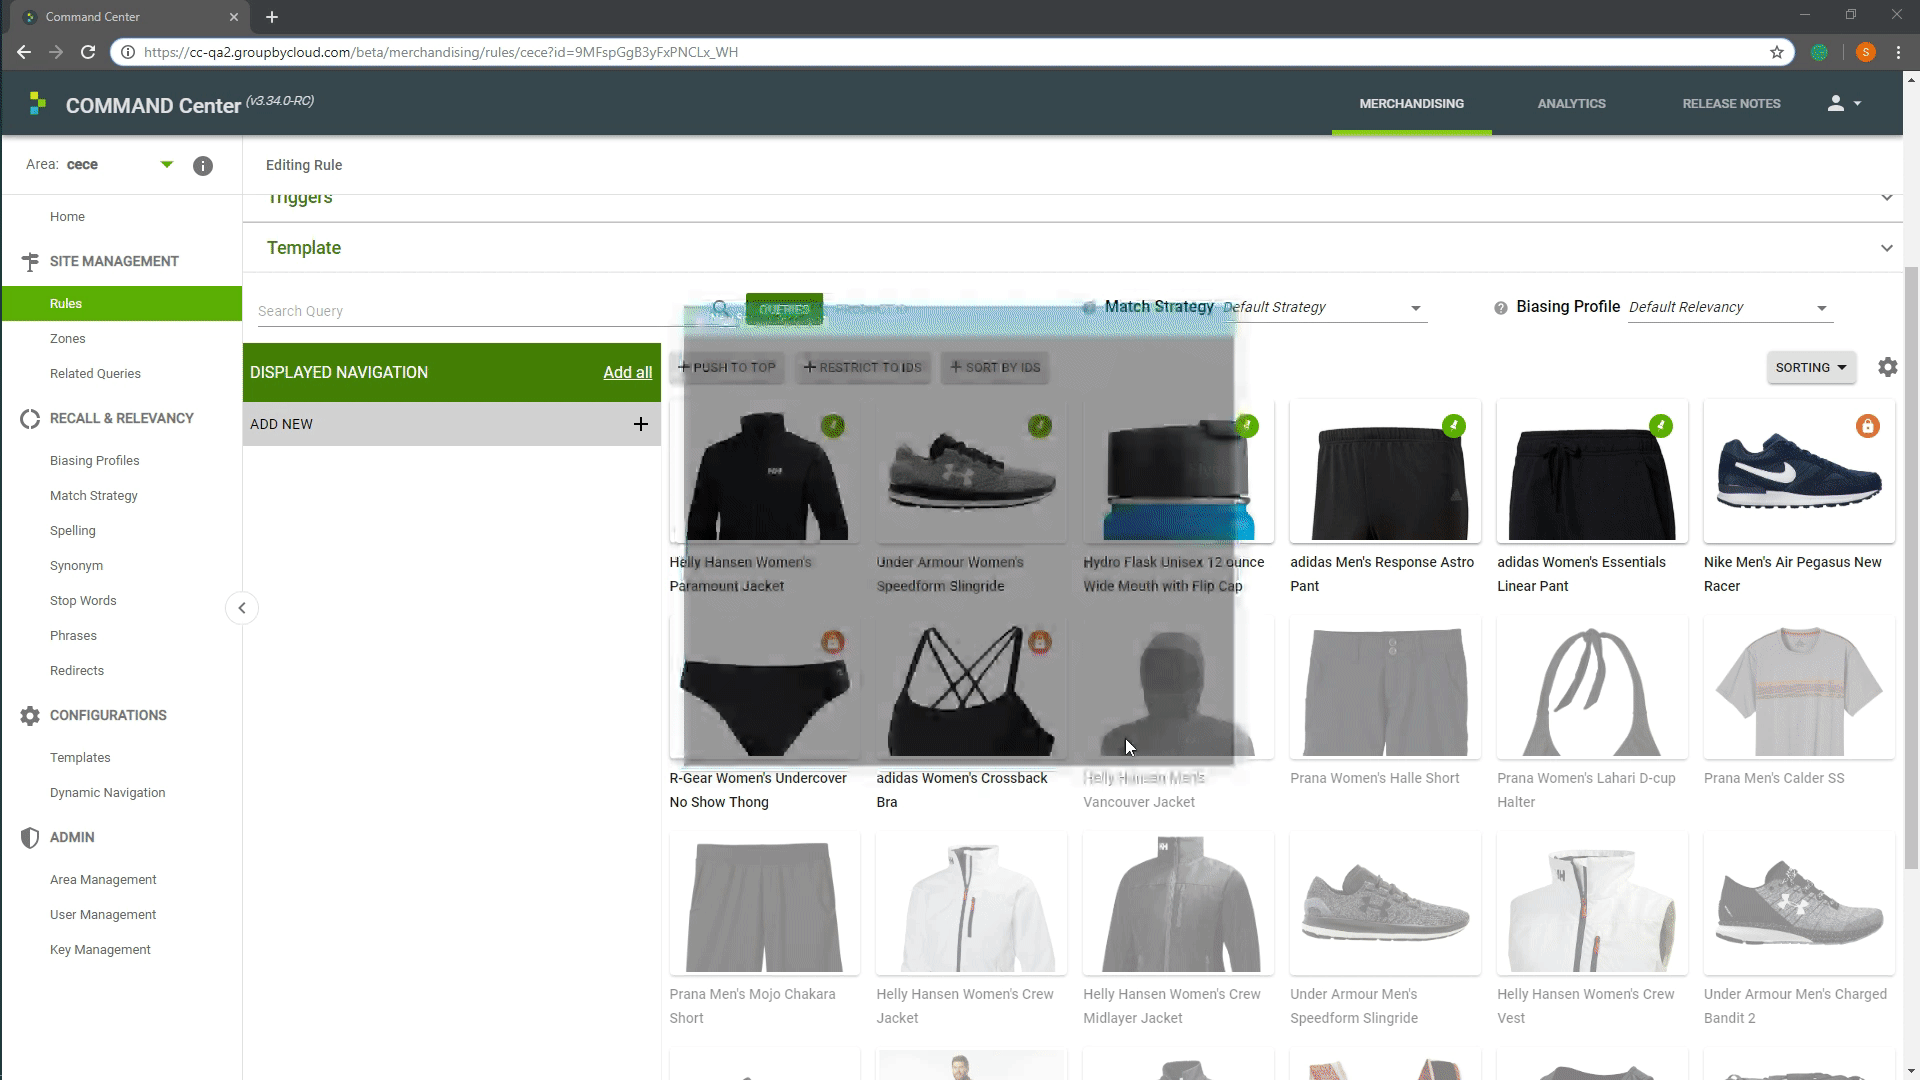
Task: Click lock icon on adidas Crossback Bra
Action: tap(1040, 642)
